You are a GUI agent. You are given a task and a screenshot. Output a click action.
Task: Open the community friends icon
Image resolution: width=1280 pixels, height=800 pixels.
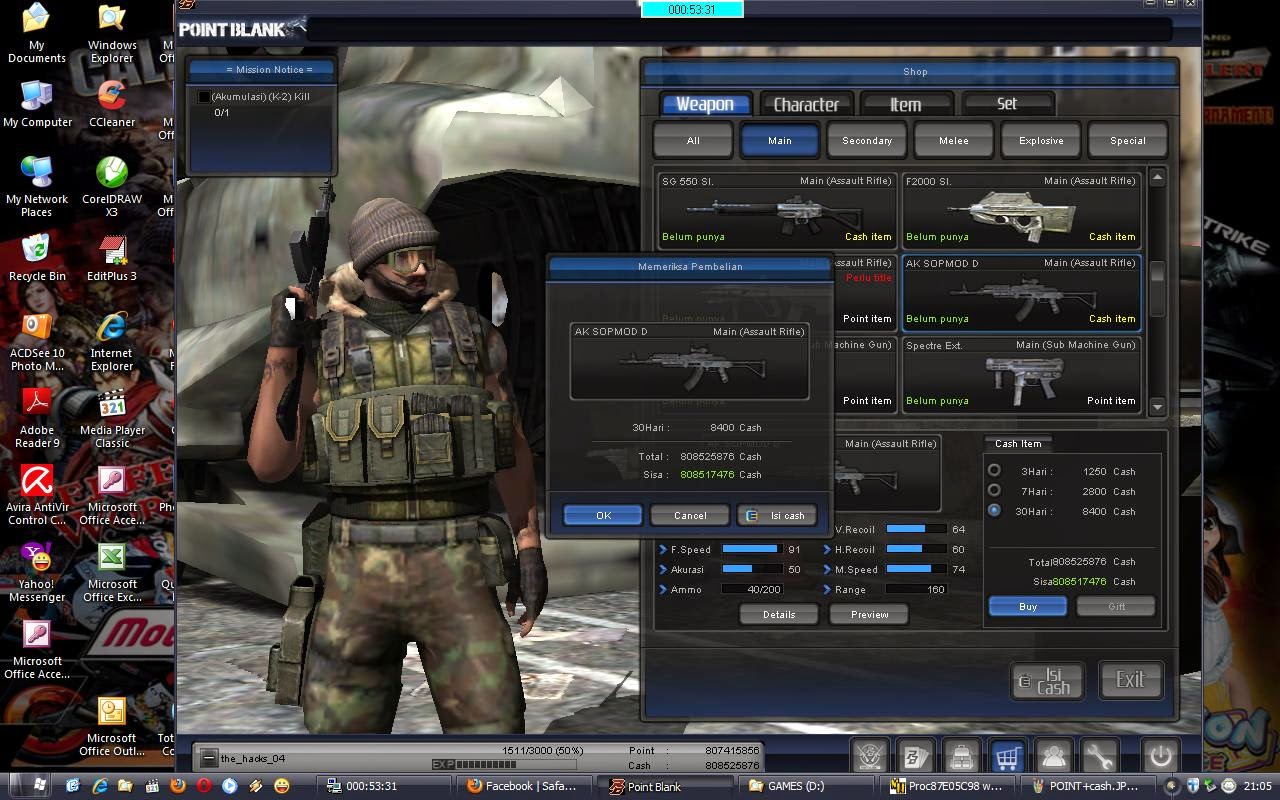click(1053, 757)
